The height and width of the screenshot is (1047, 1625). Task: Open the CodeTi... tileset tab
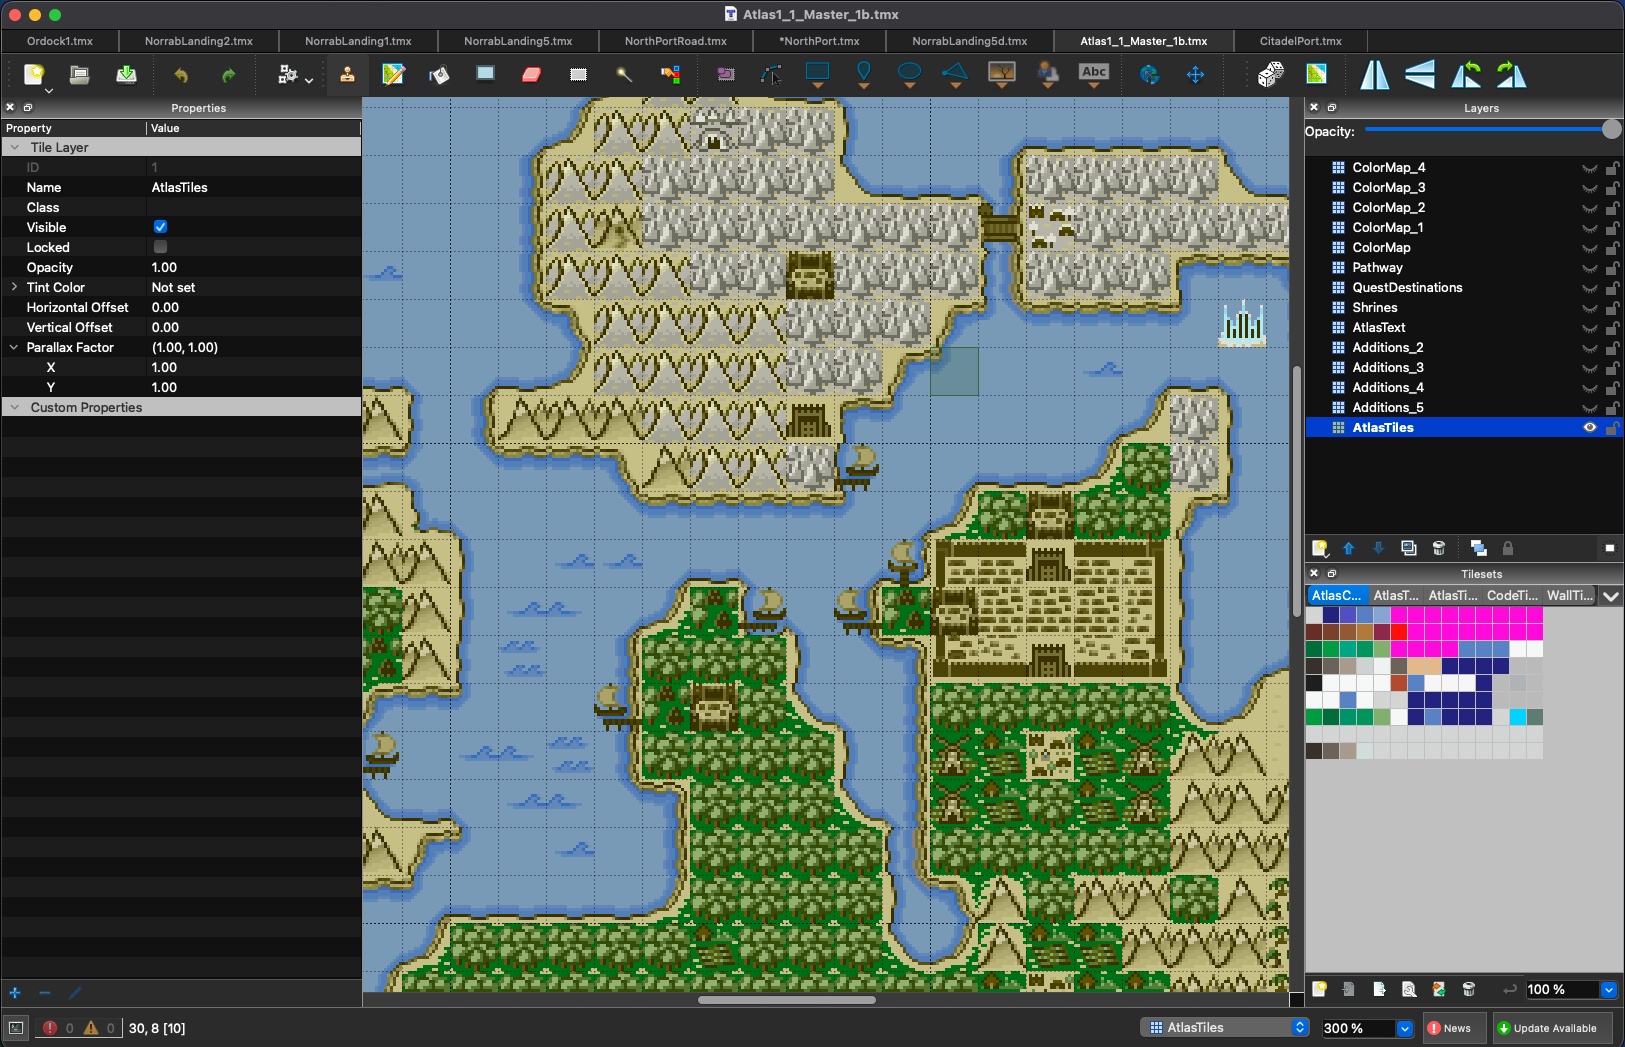click(1511, 595)
